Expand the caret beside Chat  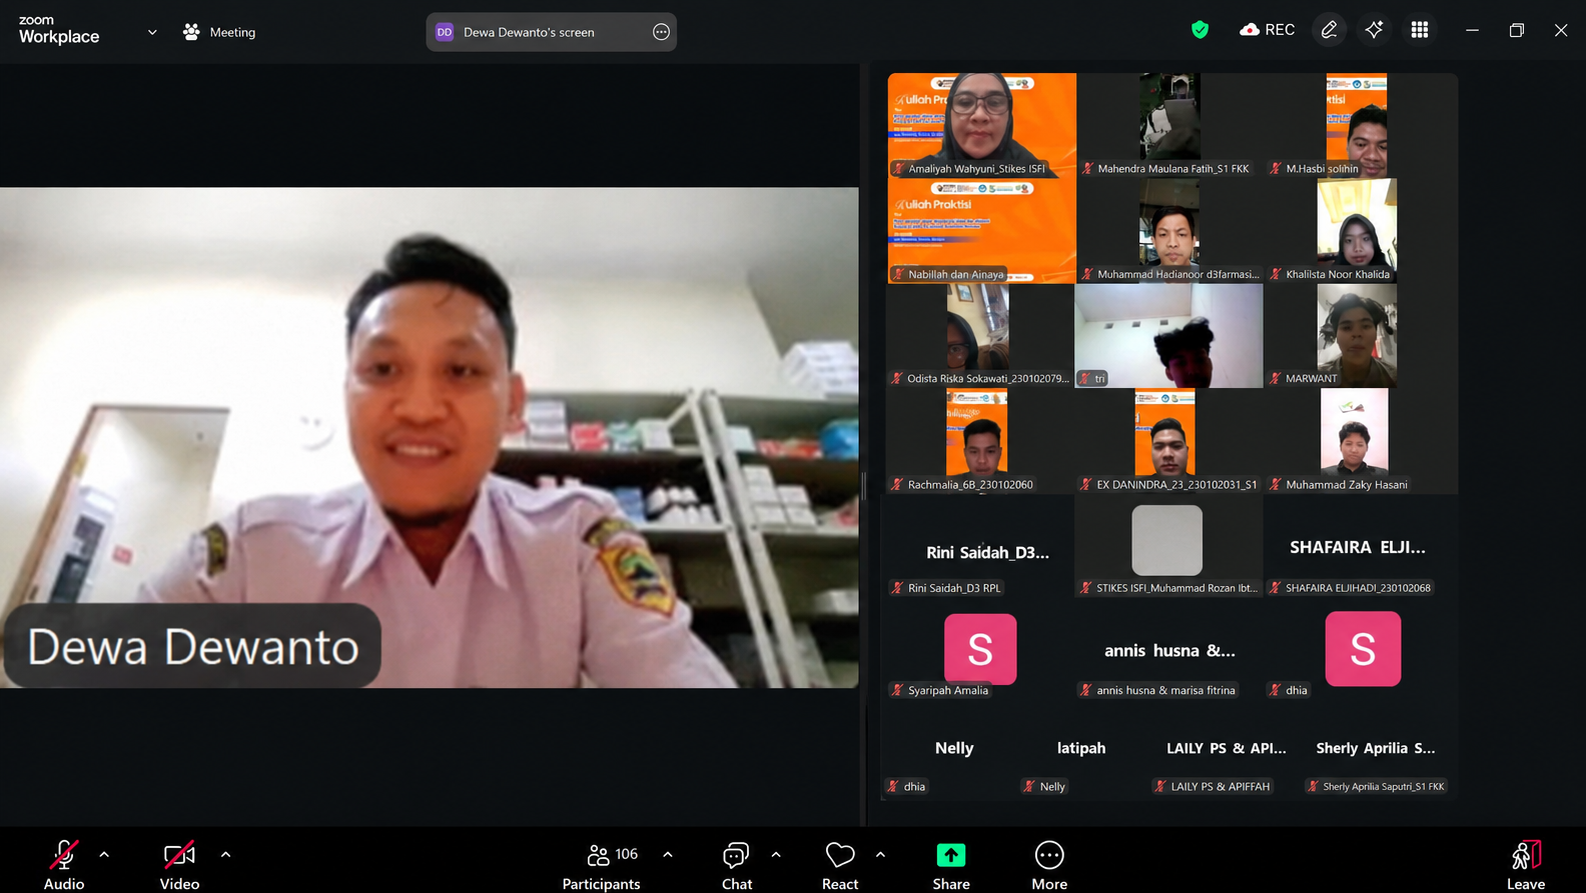[776, 855]
